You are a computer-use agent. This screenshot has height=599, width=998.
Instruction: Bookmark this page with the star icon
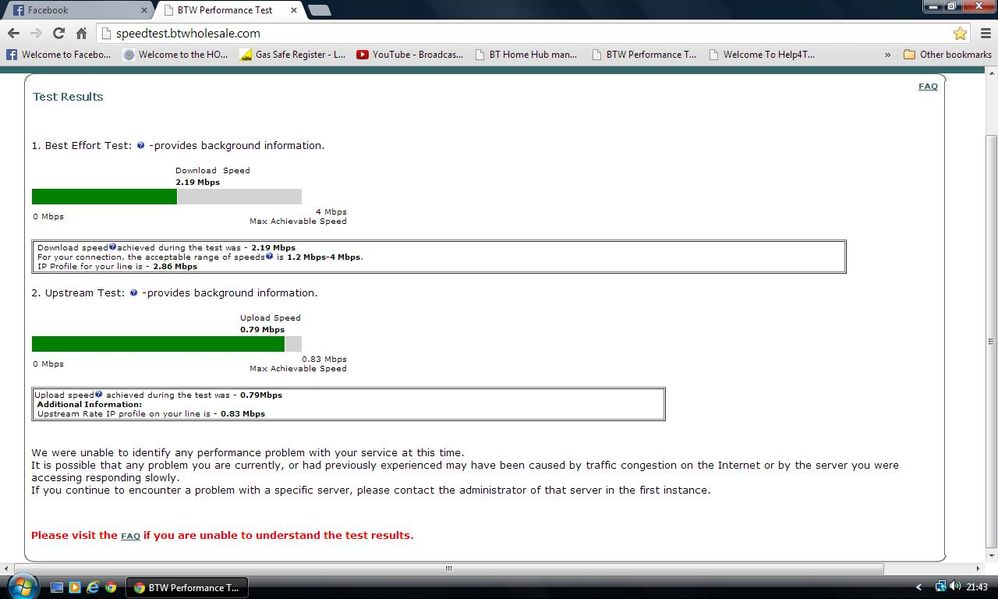[960, 33]
